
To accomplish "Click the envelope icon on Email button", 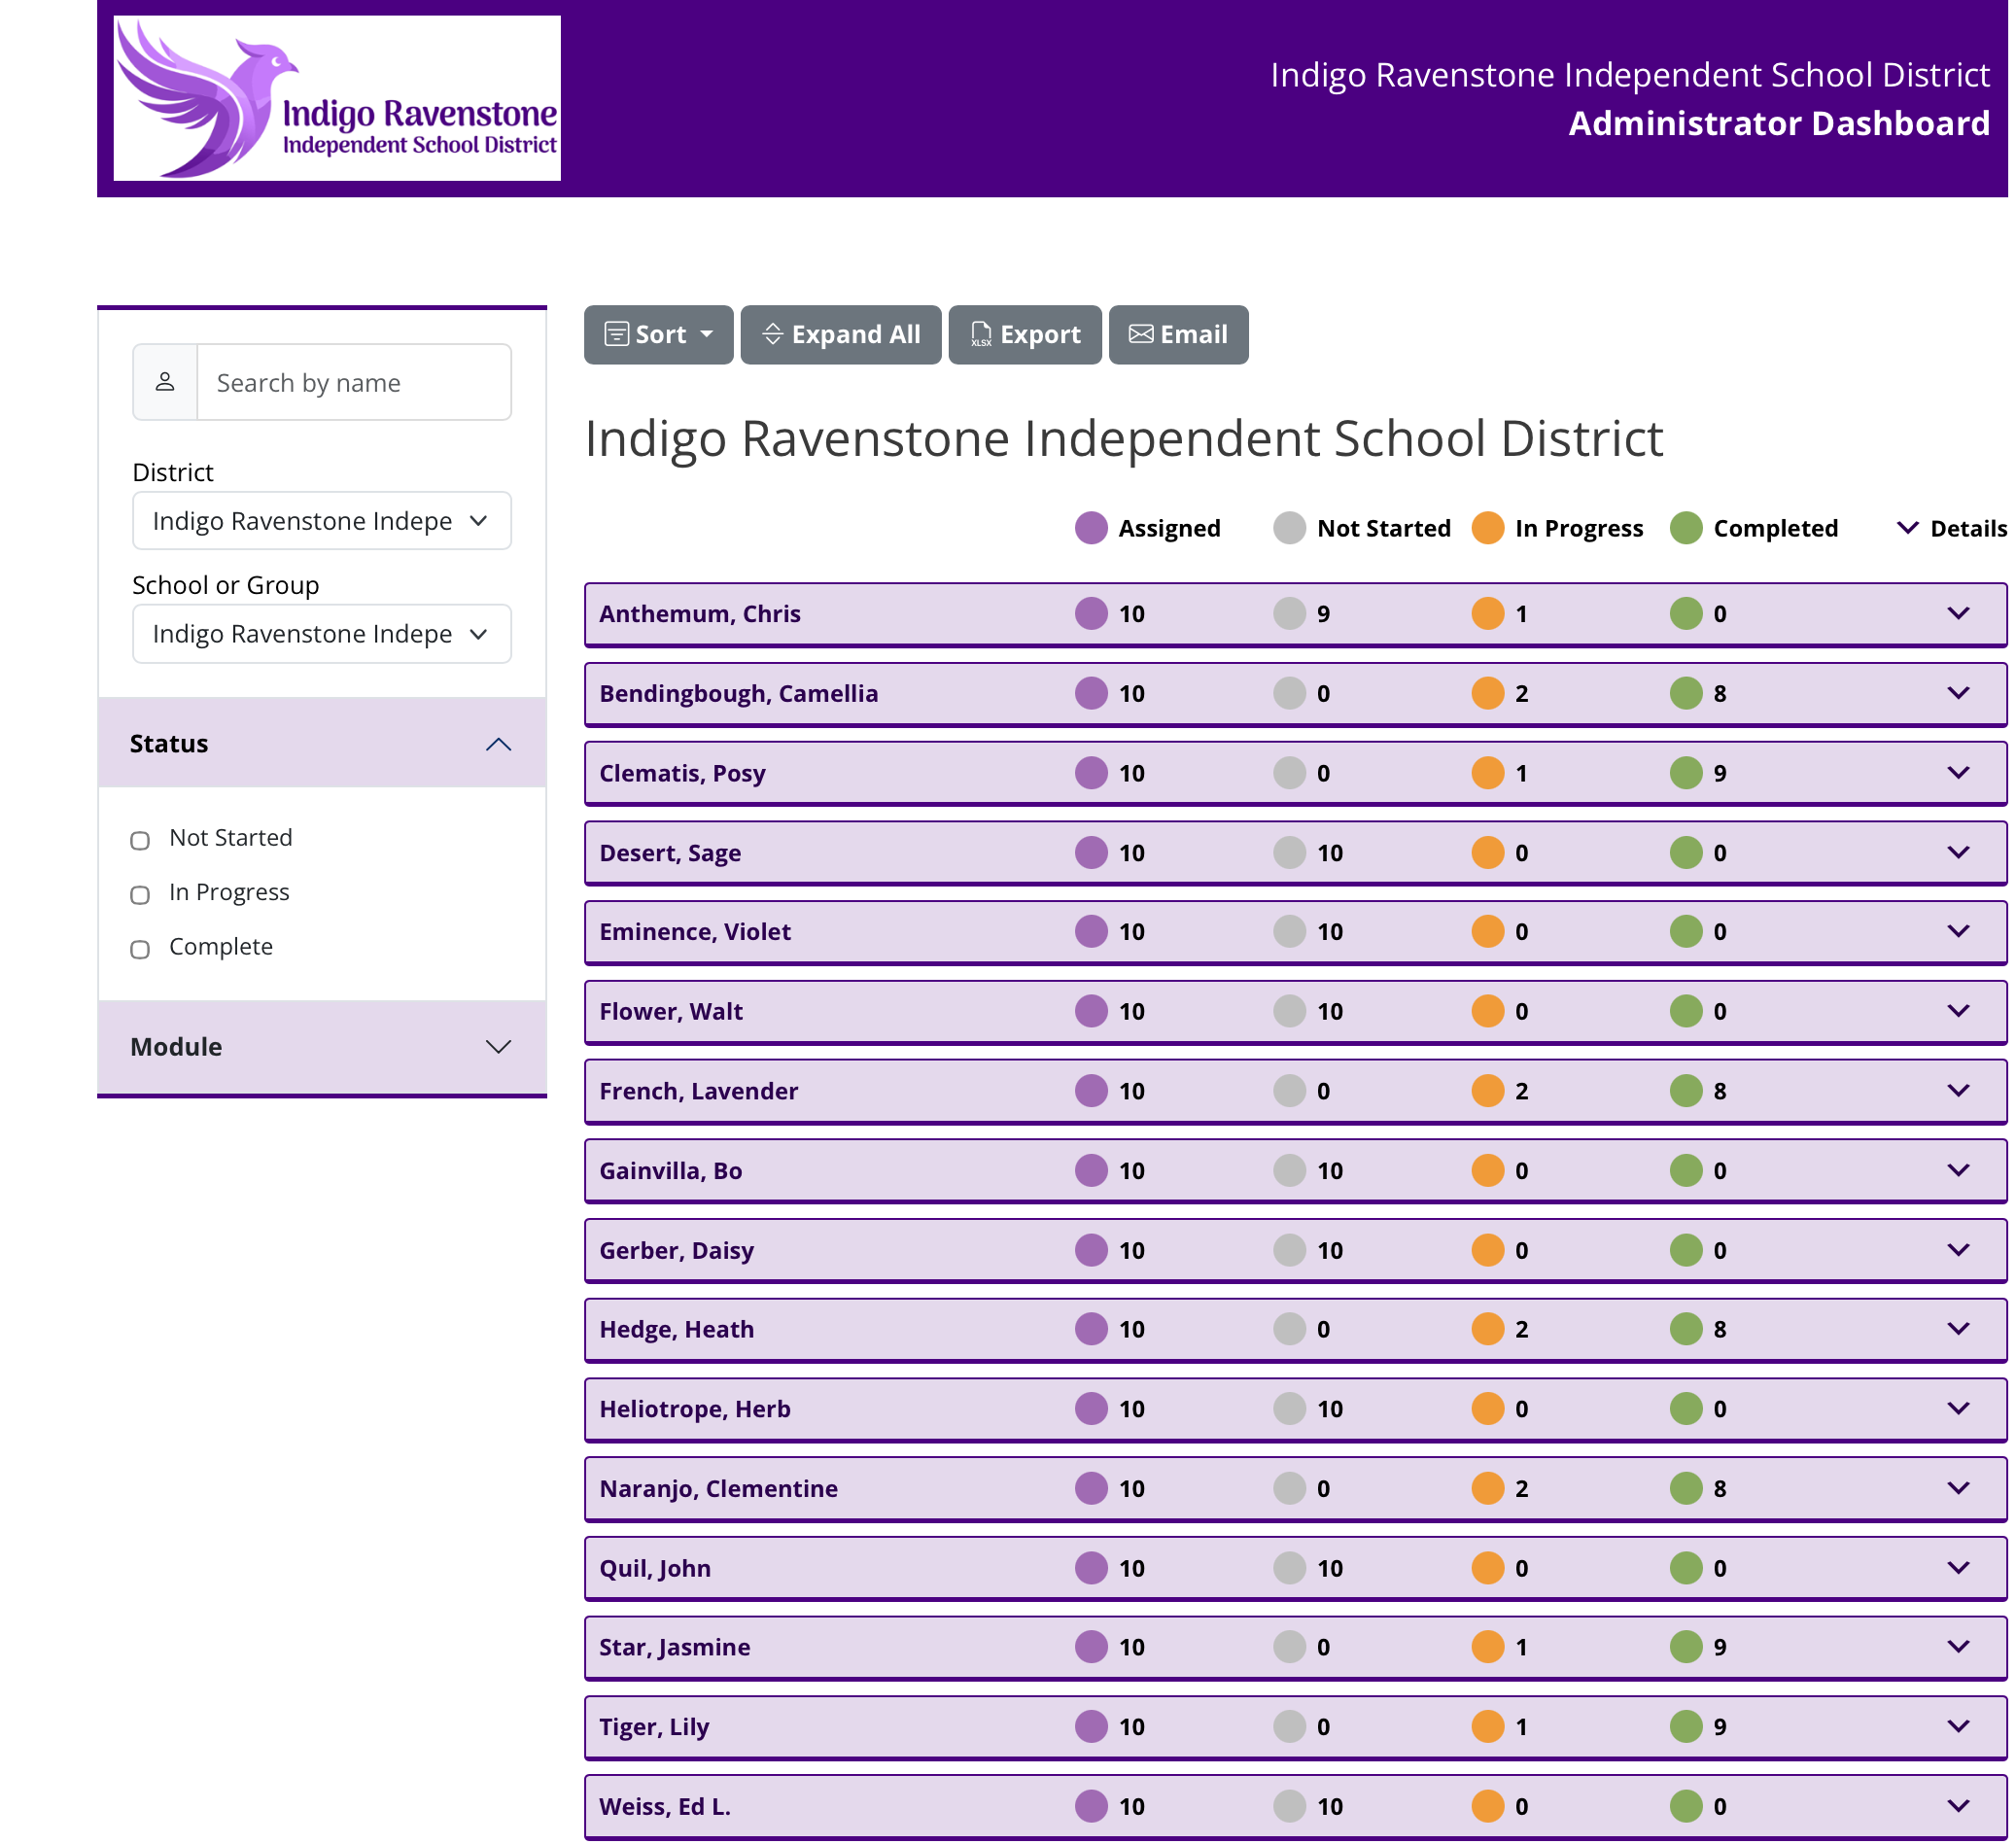I will (1141, 334).
